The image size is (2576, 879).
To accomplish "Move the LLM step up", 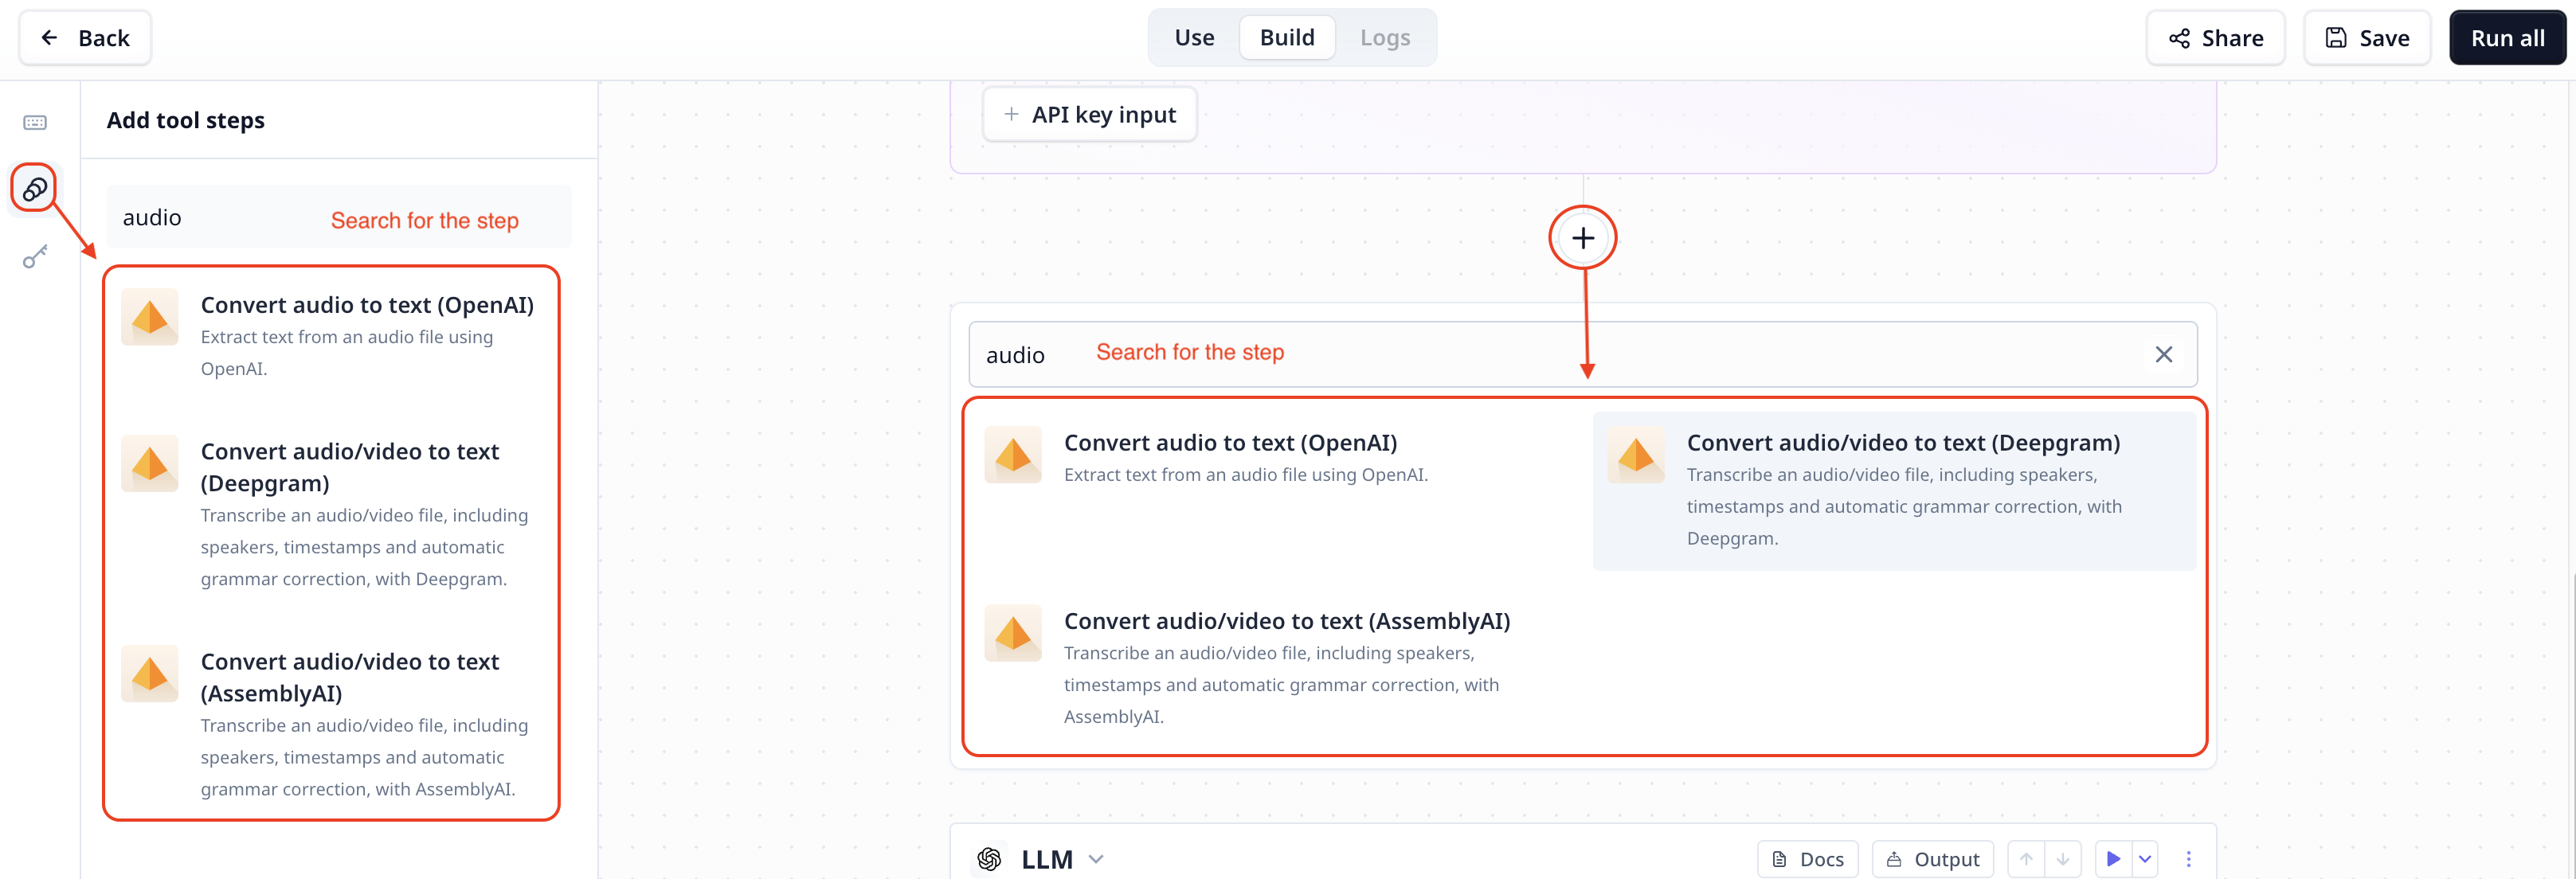I will 2026,859.
